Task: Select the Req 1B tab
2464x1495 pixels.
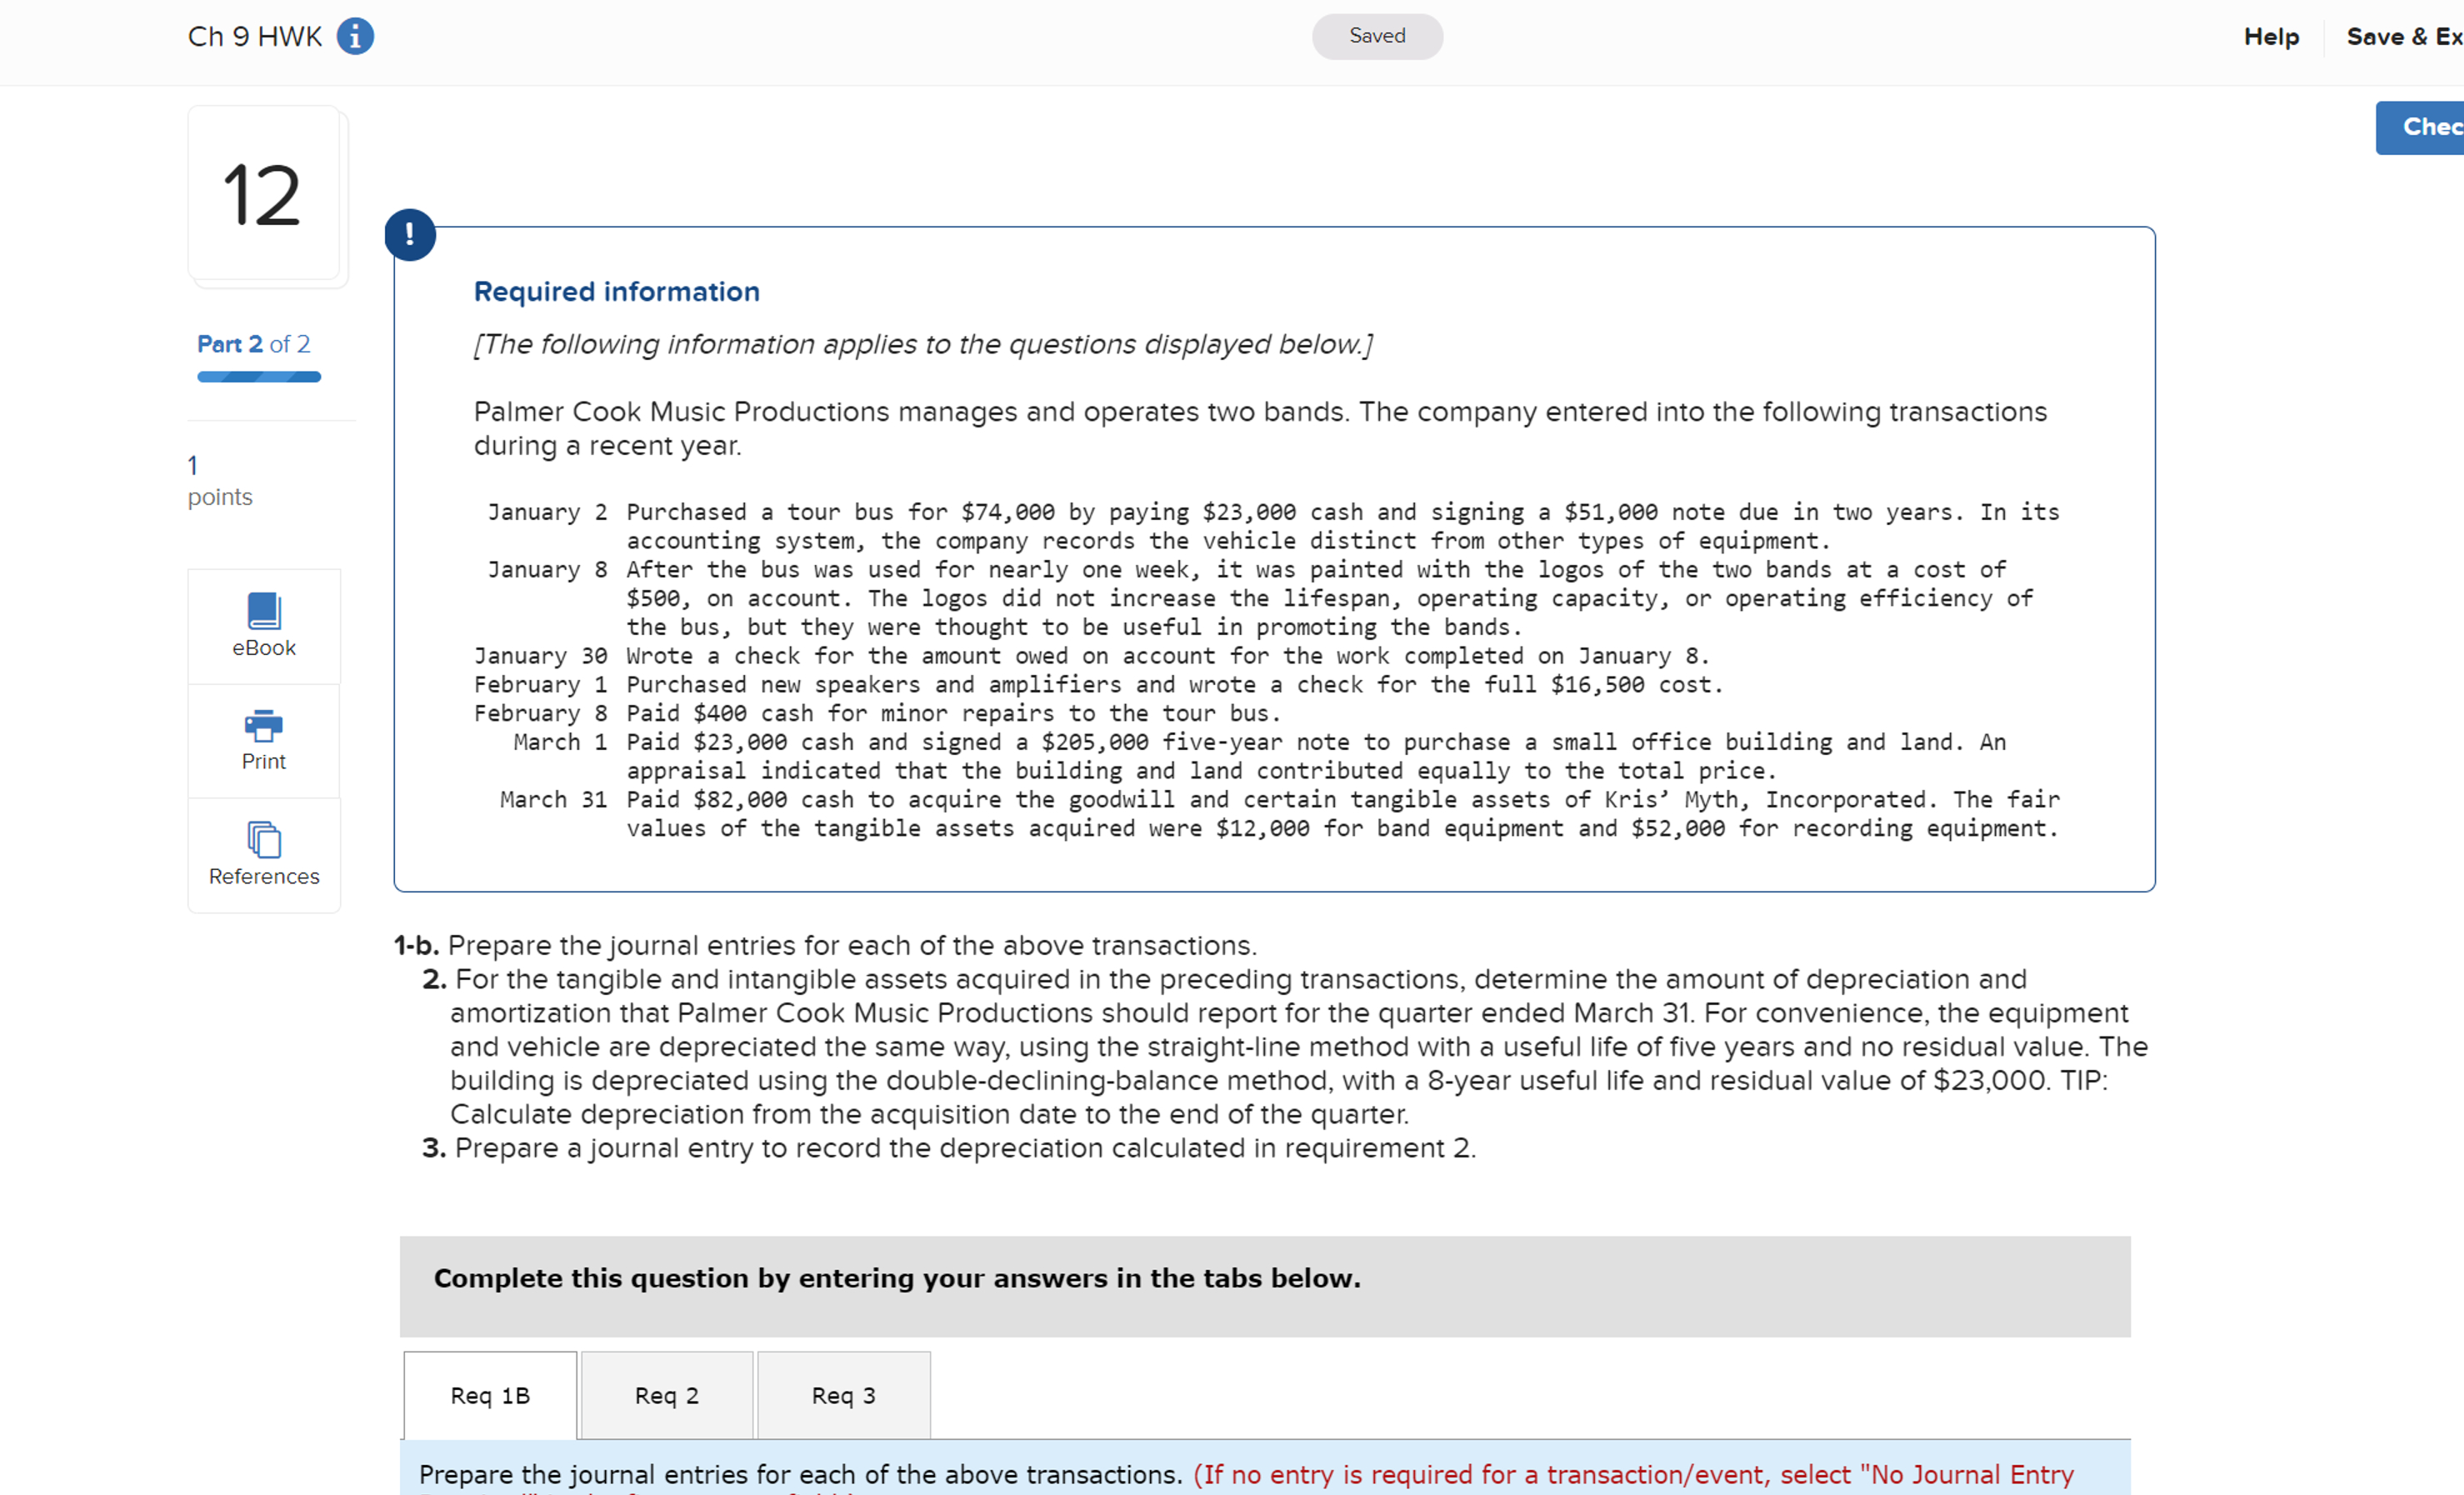Action: pyautogui.click(x=489, y=1395)
